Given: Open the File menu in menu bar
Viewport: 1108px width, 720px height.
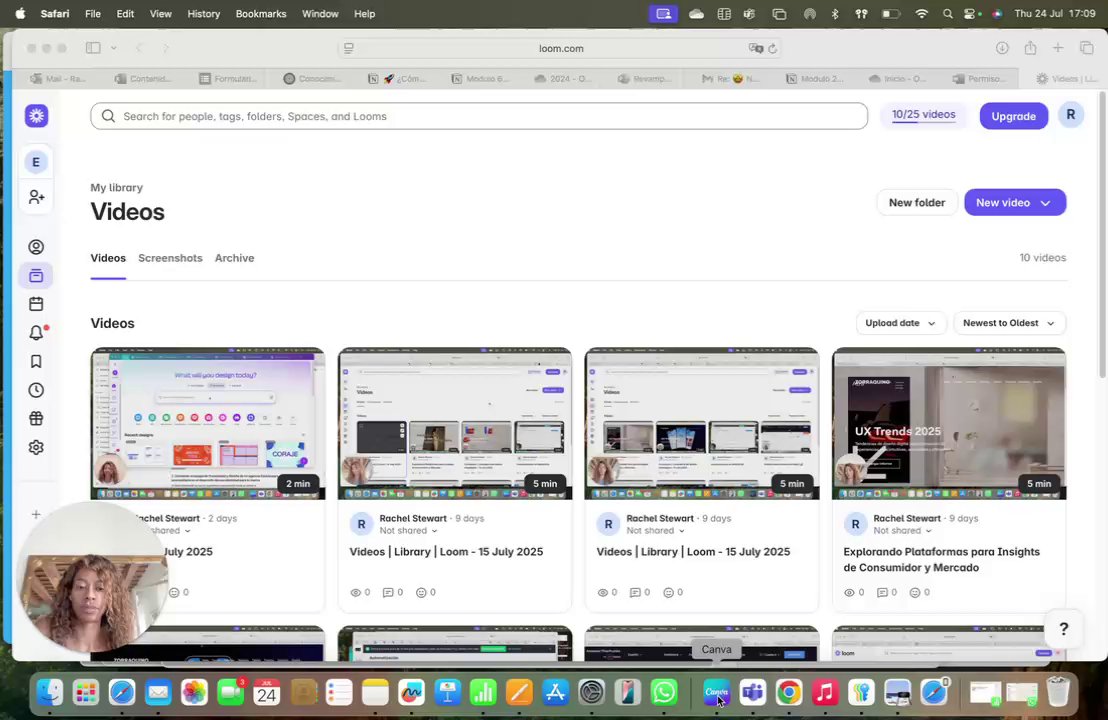Looking at the screenshot, I should click(x=93, y=13).
